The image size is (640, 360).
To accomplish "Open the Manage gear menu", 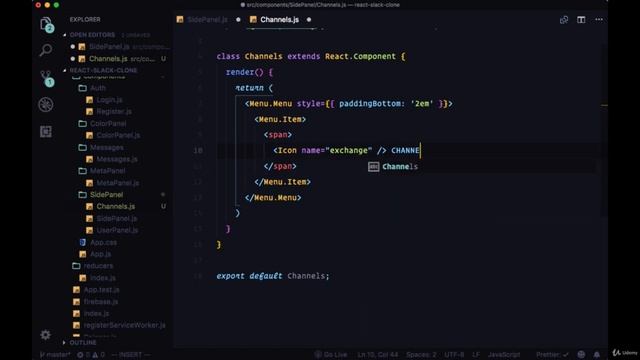I will [x=46, y=335].
